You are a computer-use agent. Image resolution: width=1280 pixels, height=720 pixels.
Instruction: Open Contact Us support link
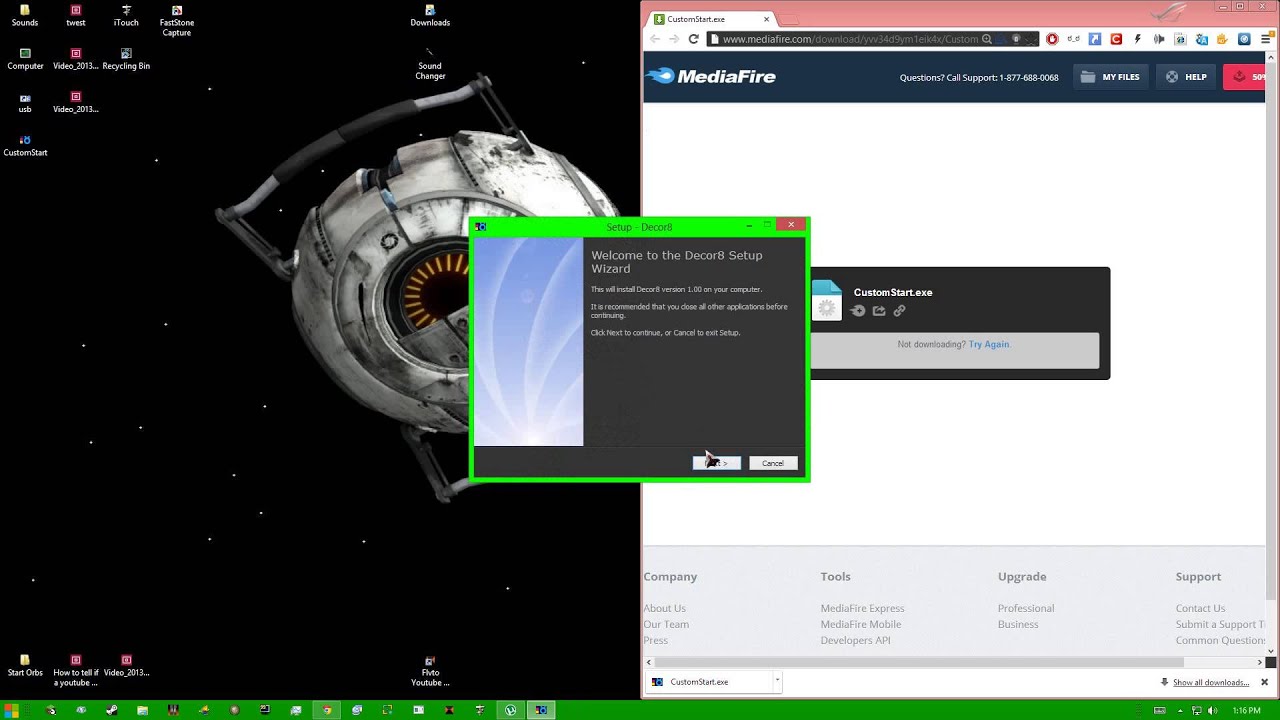[x=1200, y=608]
